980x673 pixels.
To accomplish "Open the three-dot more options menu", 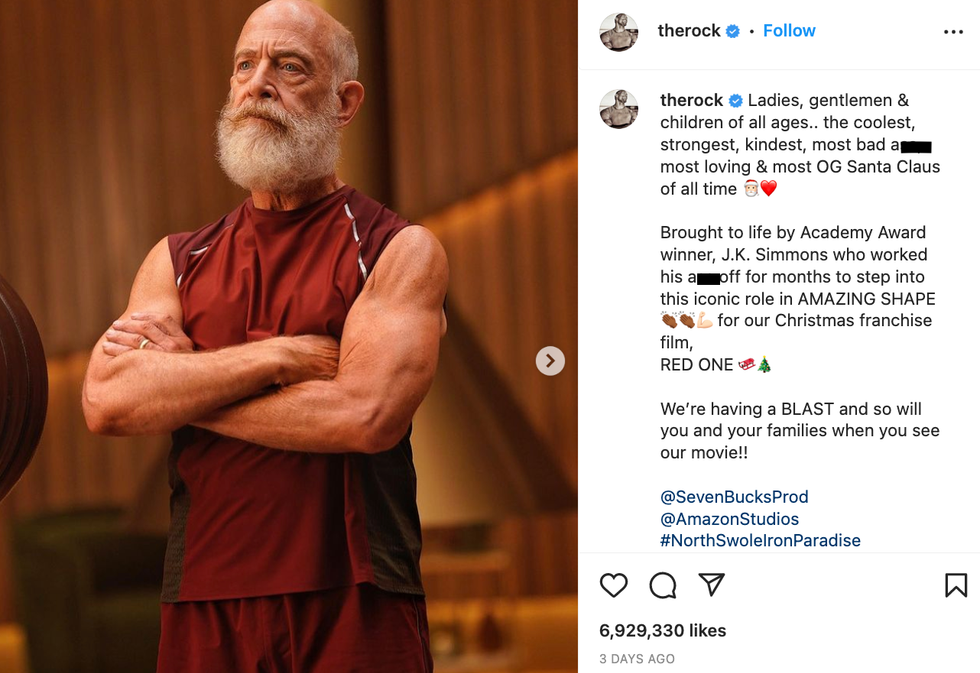I will tap(953, 32).
